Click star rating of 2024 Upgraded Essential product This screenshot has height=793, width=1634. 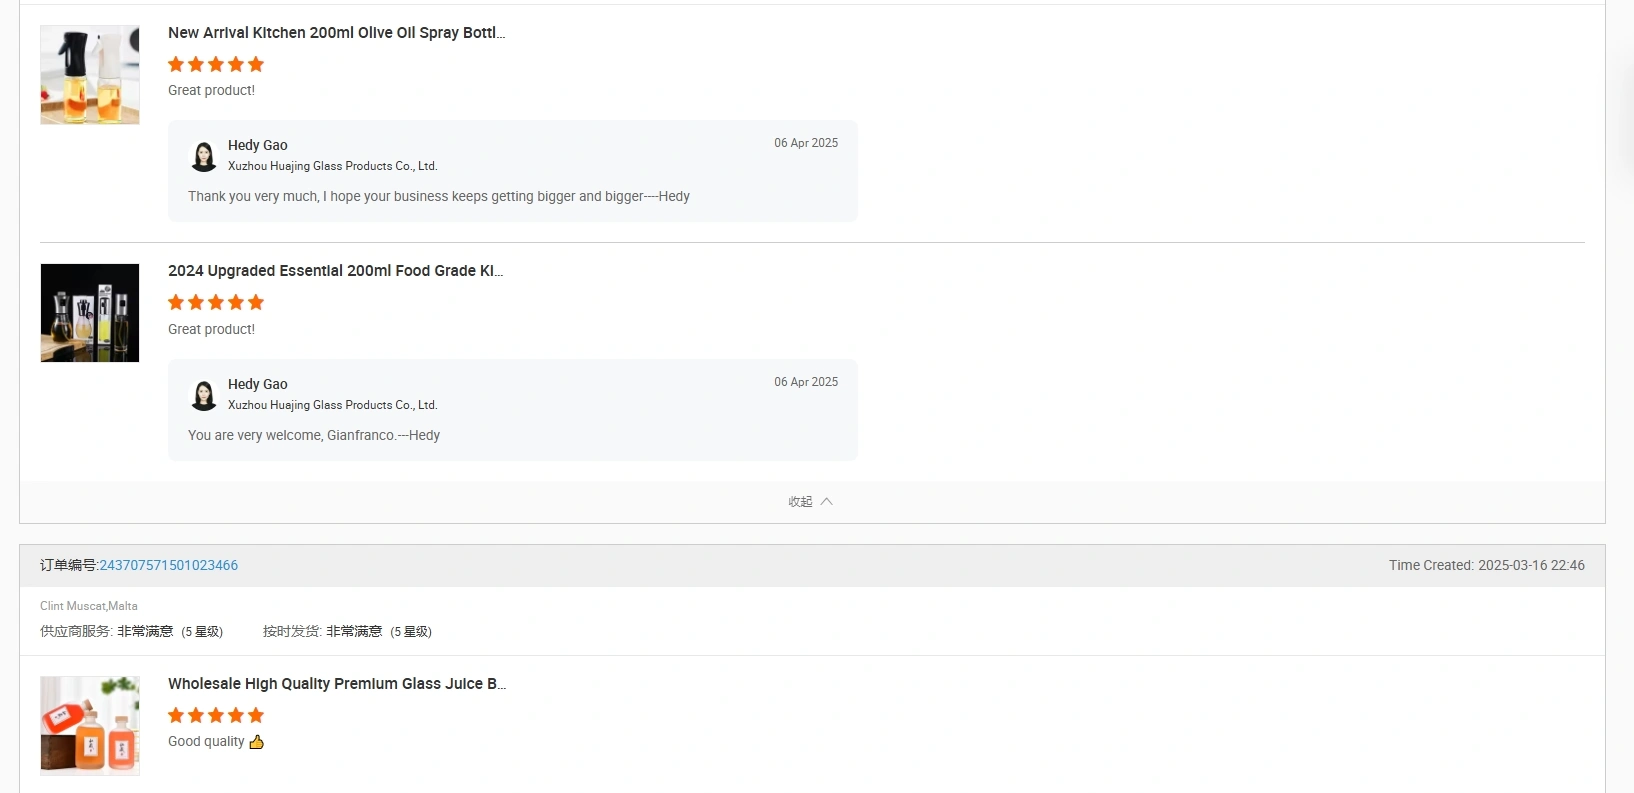click(216, 302)
